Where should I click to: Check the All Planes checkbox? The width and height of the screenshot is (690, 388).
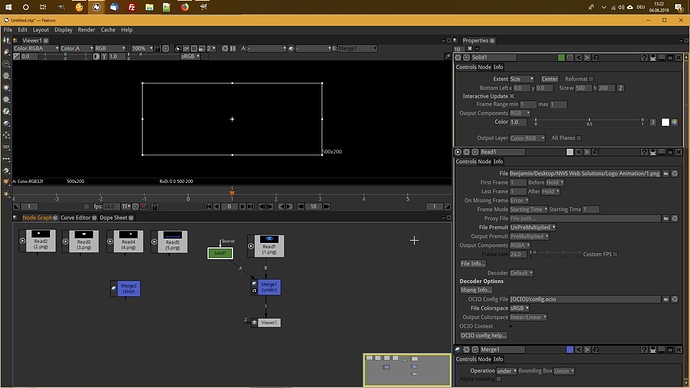pyautogui.click(x=579, y=138)
